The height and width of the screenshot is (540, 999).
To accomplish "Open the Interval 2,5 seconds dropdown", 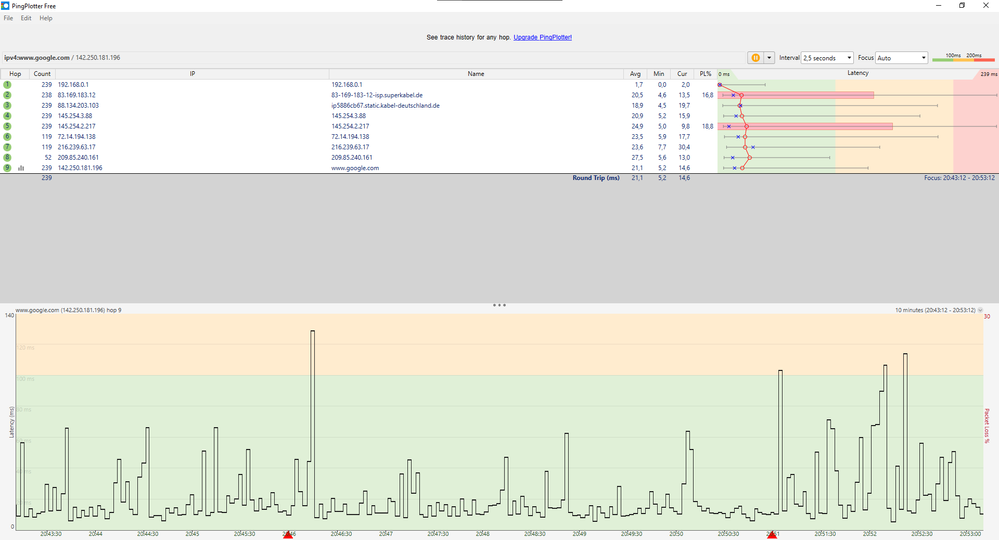I will [827, 57].
